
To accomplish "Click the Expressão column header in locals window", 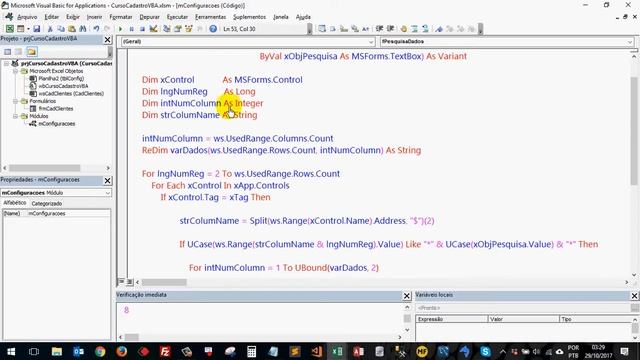I will (452, 319).
